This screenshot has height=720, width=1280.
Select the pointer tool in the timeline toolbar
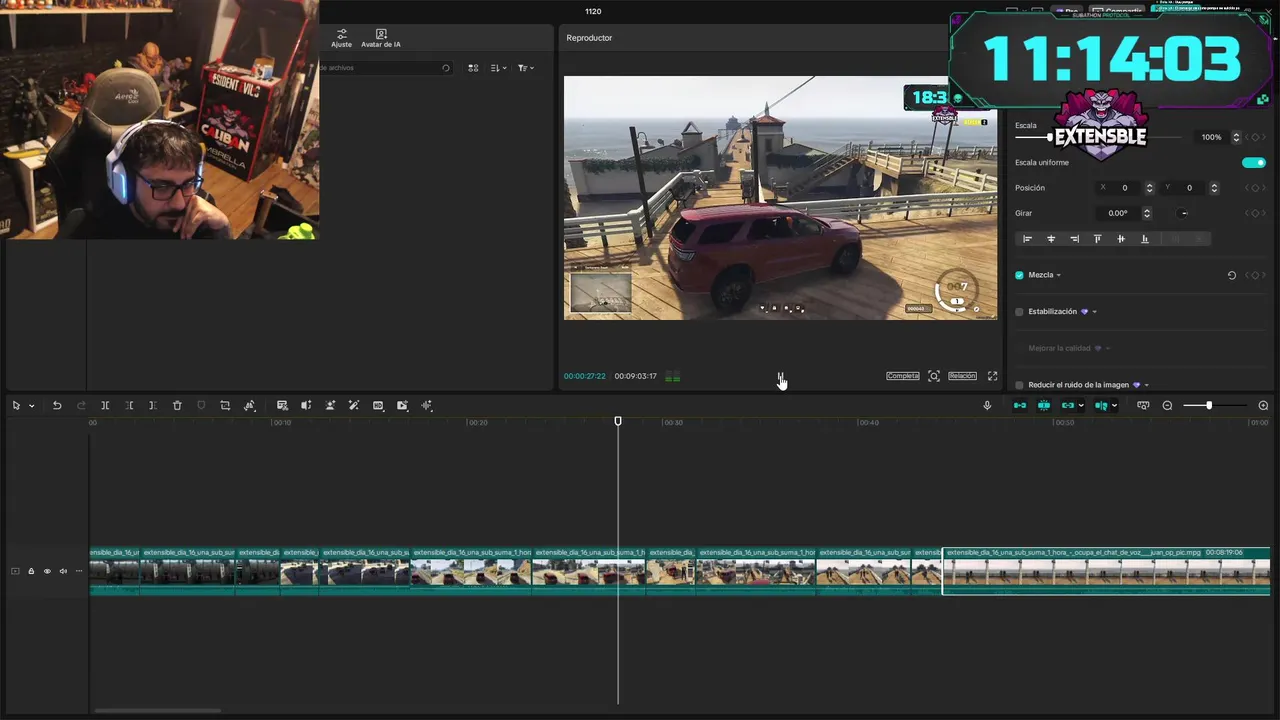coord(16,405)
